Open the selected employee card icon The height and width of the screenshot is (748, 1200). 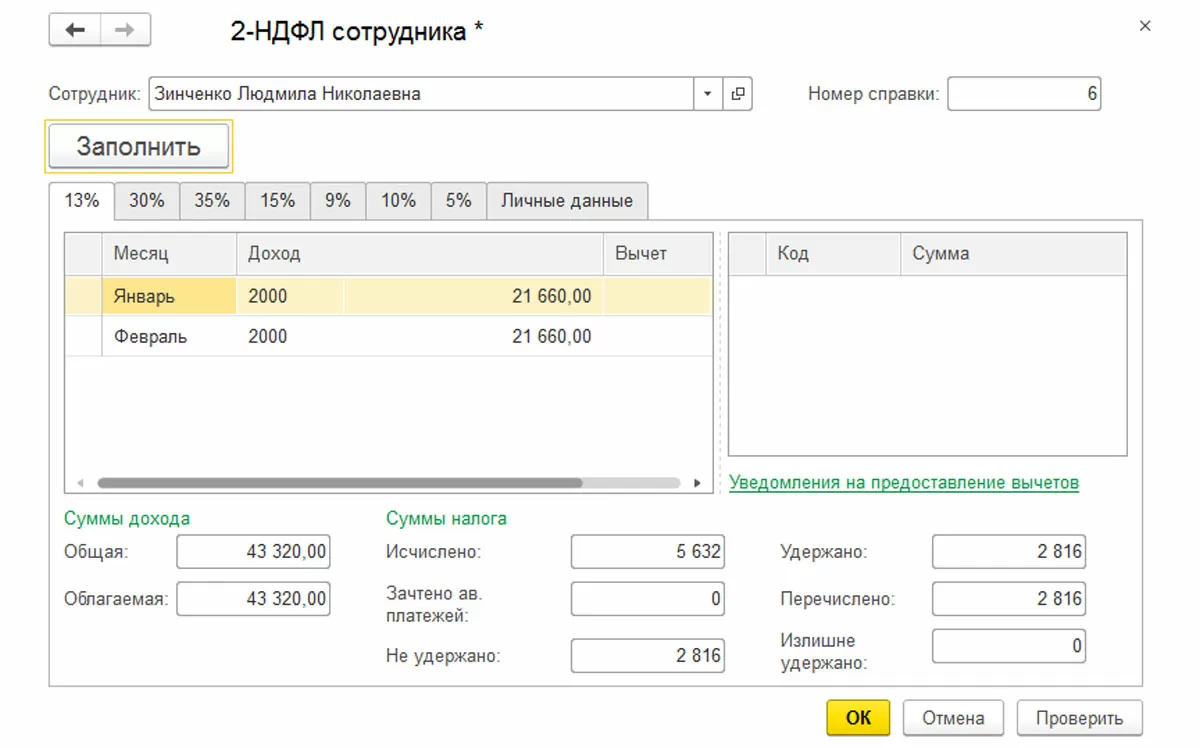(738, 94)
